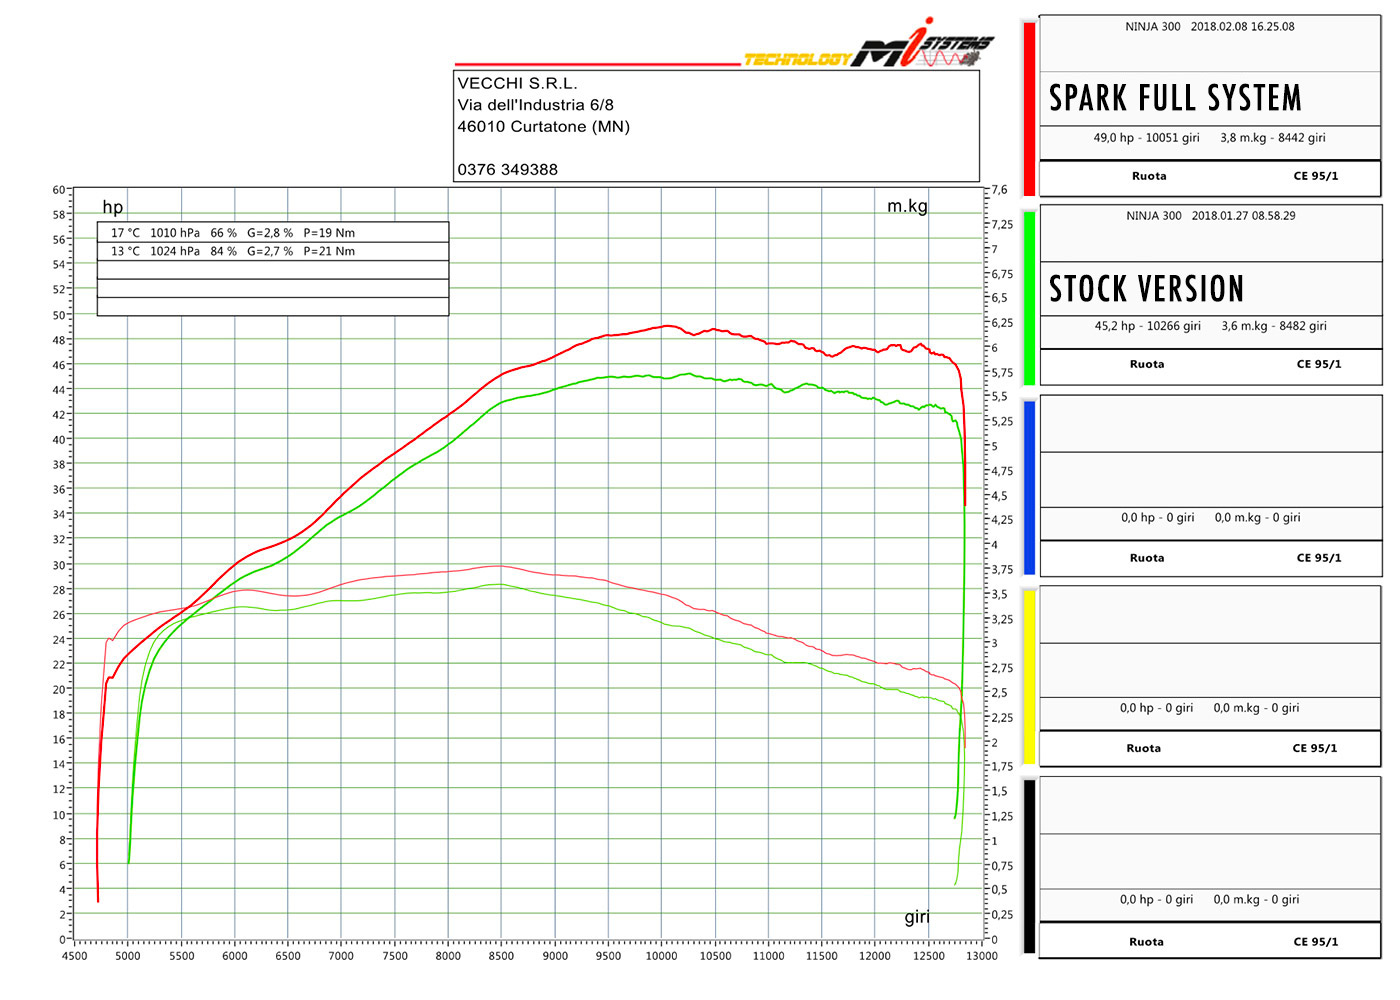1400x1000 pixels.
Task: Click the MI Systems Technology logo
Action: [870, 45]
